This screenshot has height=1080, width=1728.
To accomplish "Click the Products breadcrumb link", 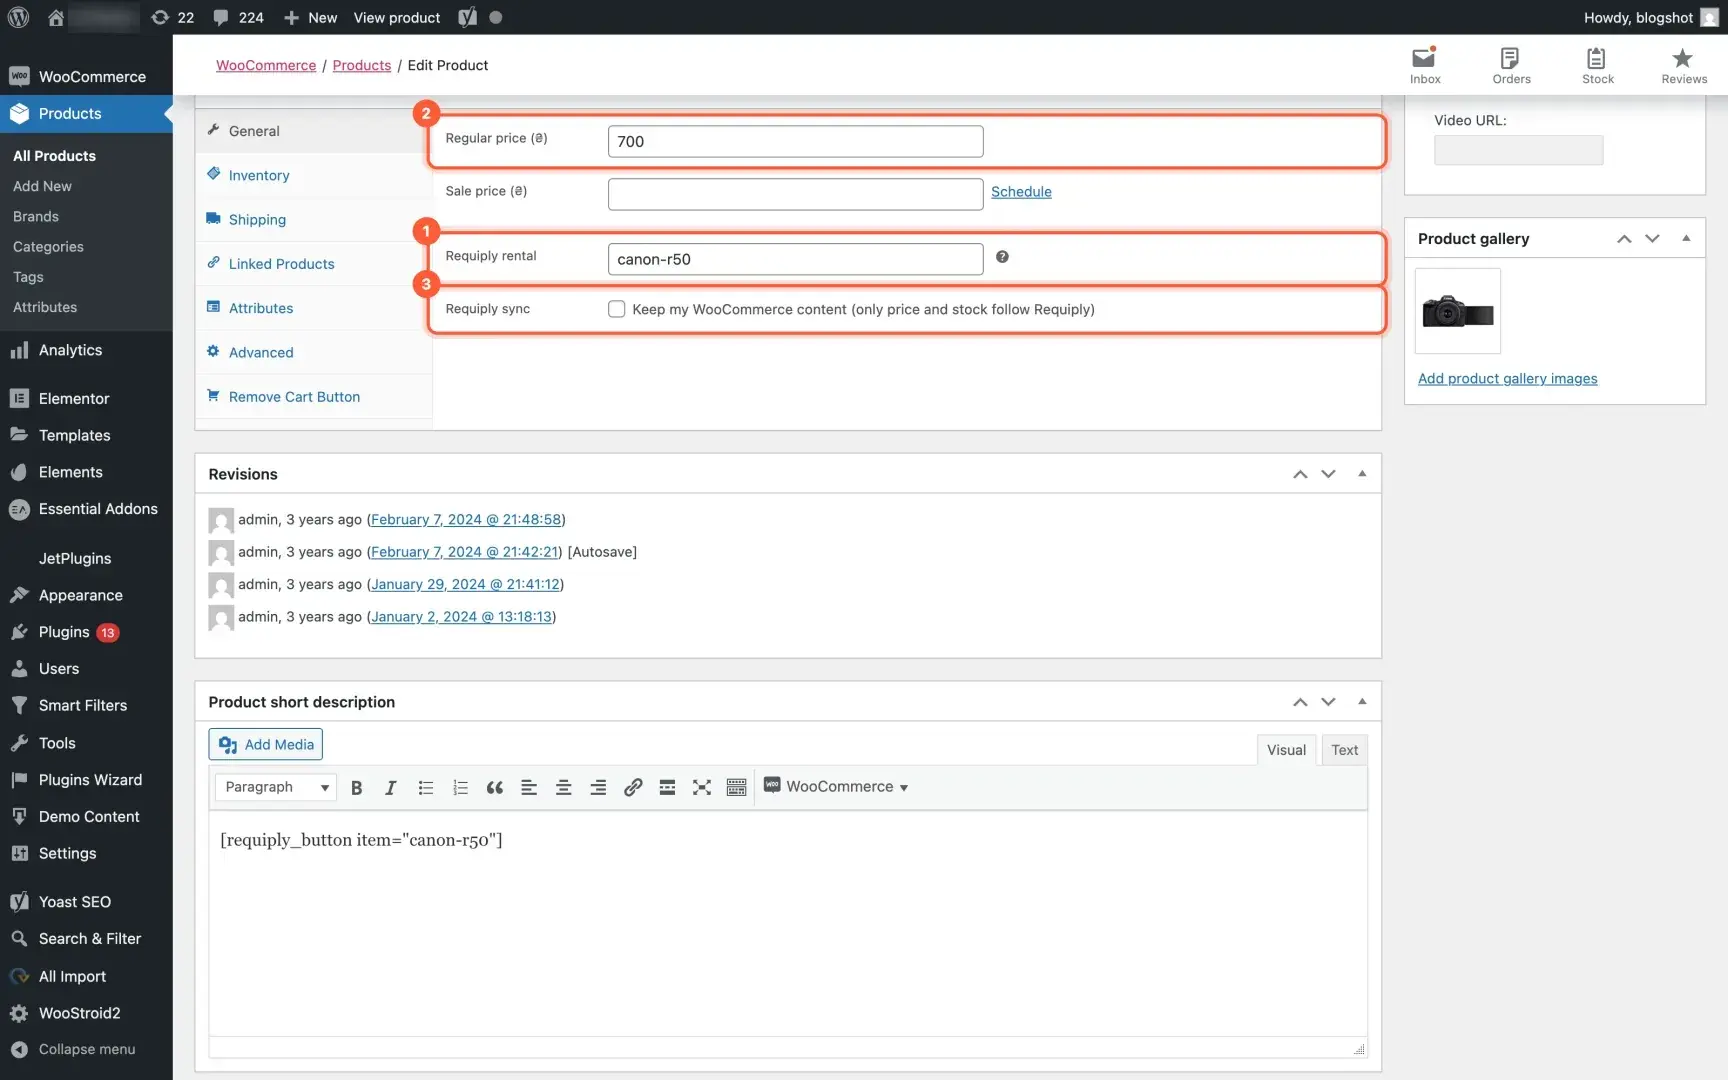I will (x=362, y=65).
